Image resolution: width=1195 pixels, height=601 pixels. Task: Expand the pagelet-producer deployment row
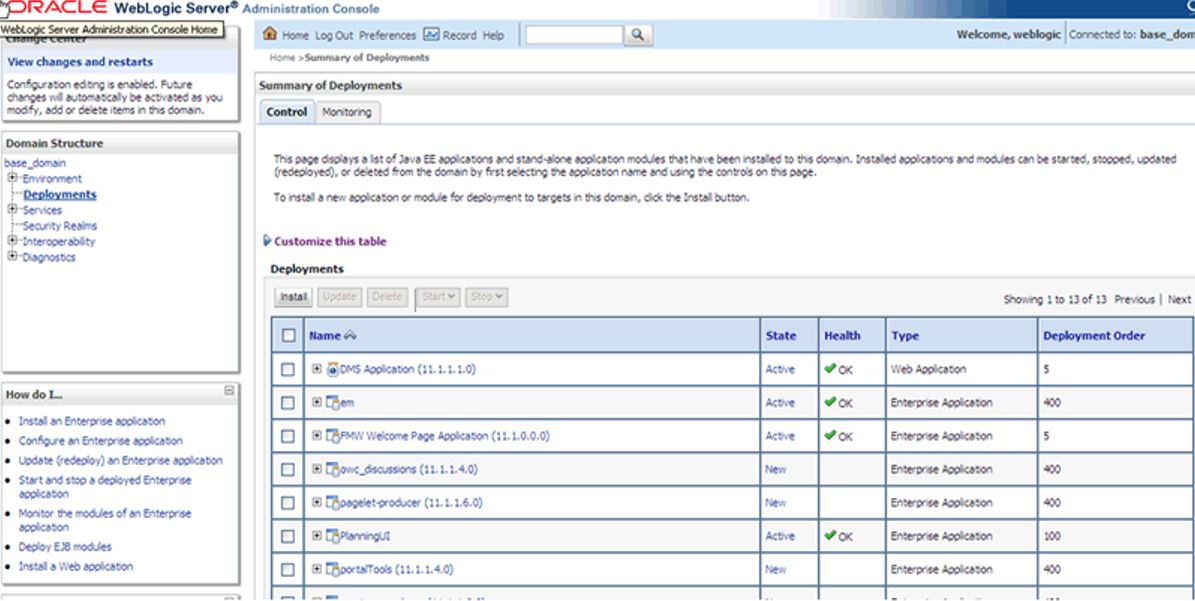317,503
